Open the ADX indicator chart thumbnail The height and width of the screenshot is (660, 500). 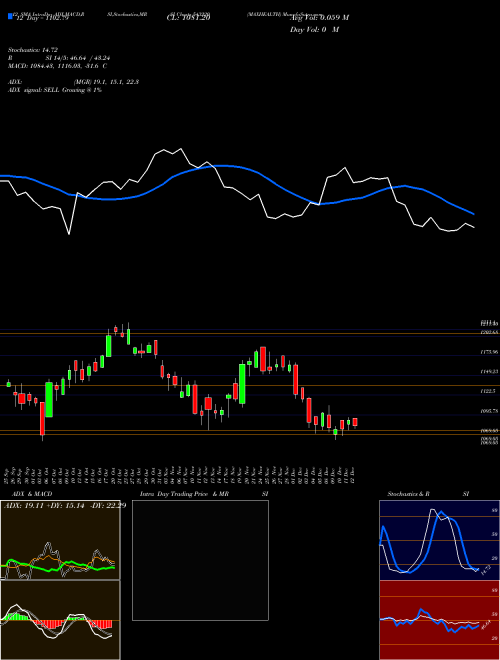pos(60,540)
